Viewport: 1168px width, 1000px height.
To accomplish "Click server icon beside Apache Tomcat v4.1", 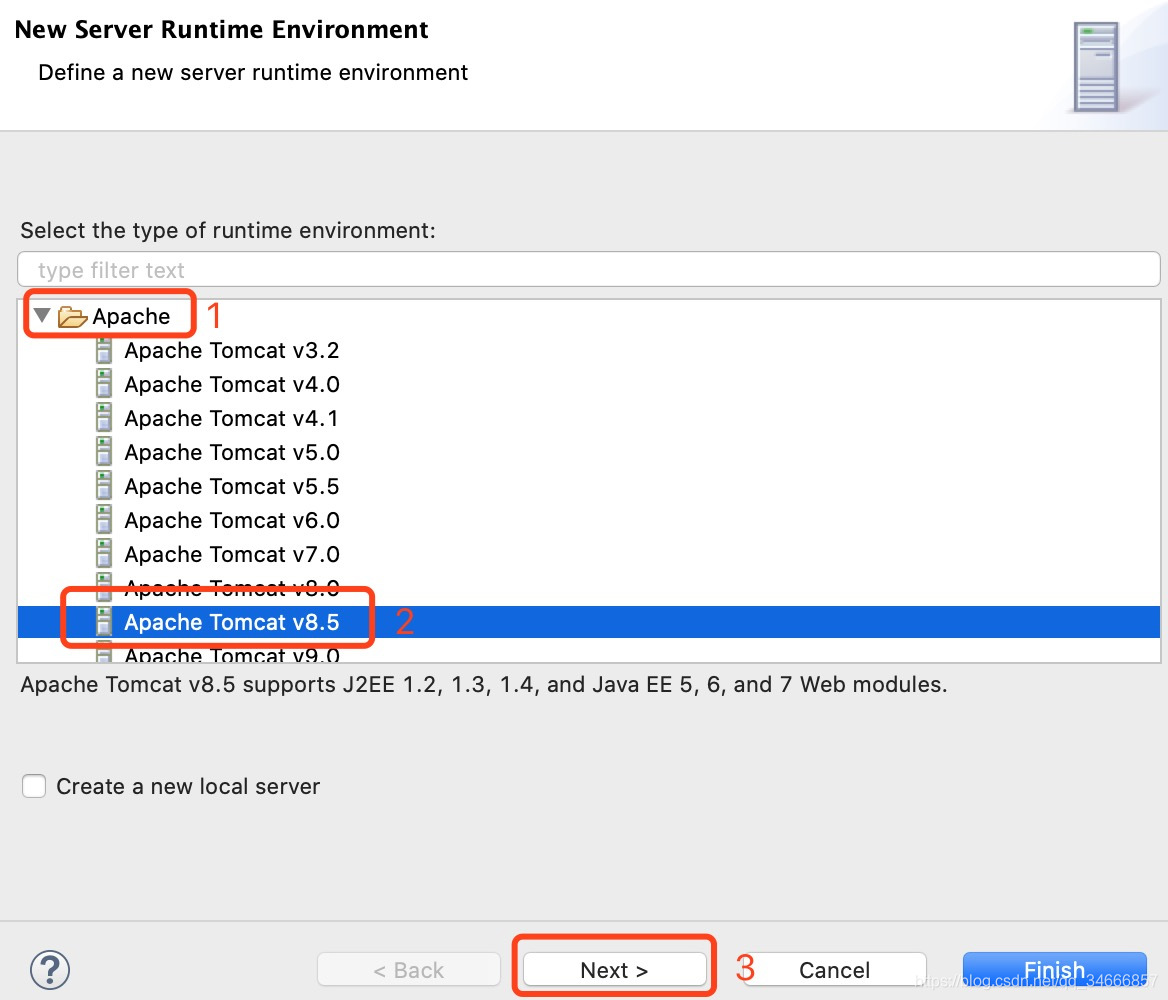I will tap(104, 418).
